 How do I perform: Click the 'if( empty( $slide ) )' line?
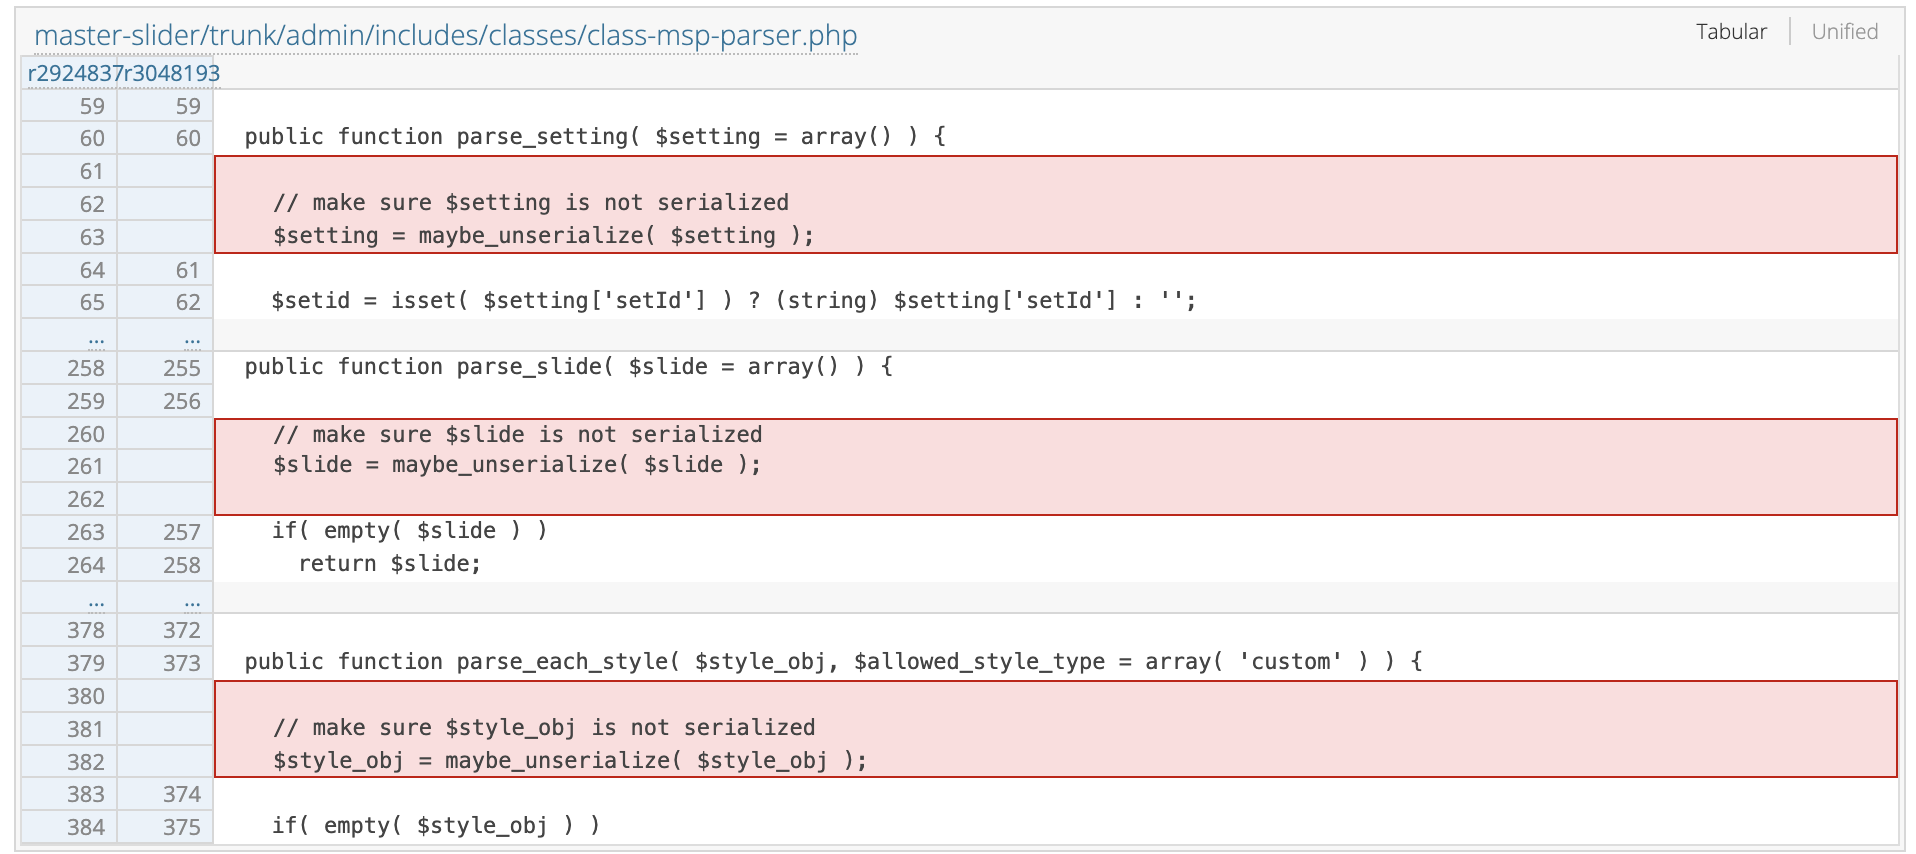410,531
